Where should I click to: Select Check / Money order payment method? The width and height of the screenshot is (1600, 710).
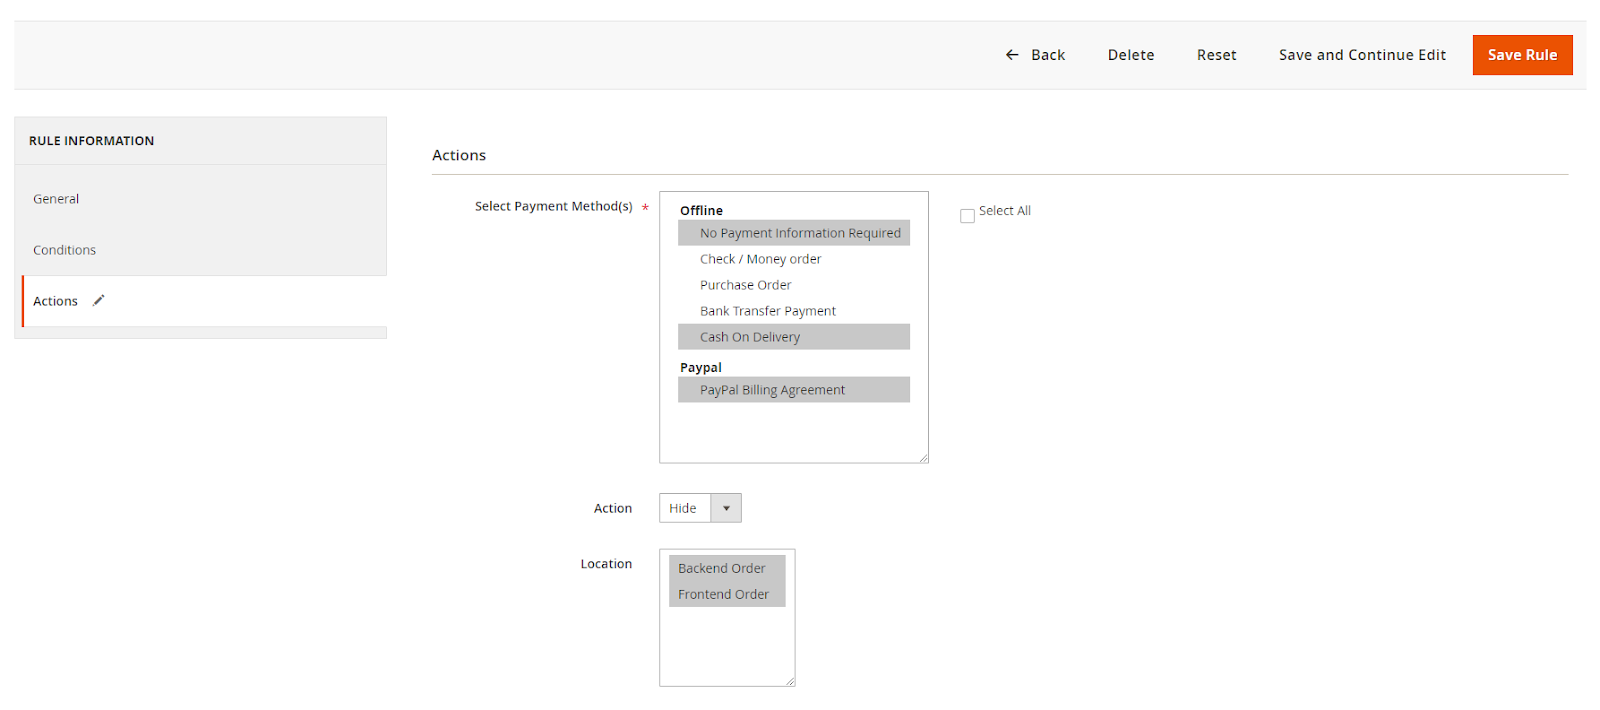(760, 259)
